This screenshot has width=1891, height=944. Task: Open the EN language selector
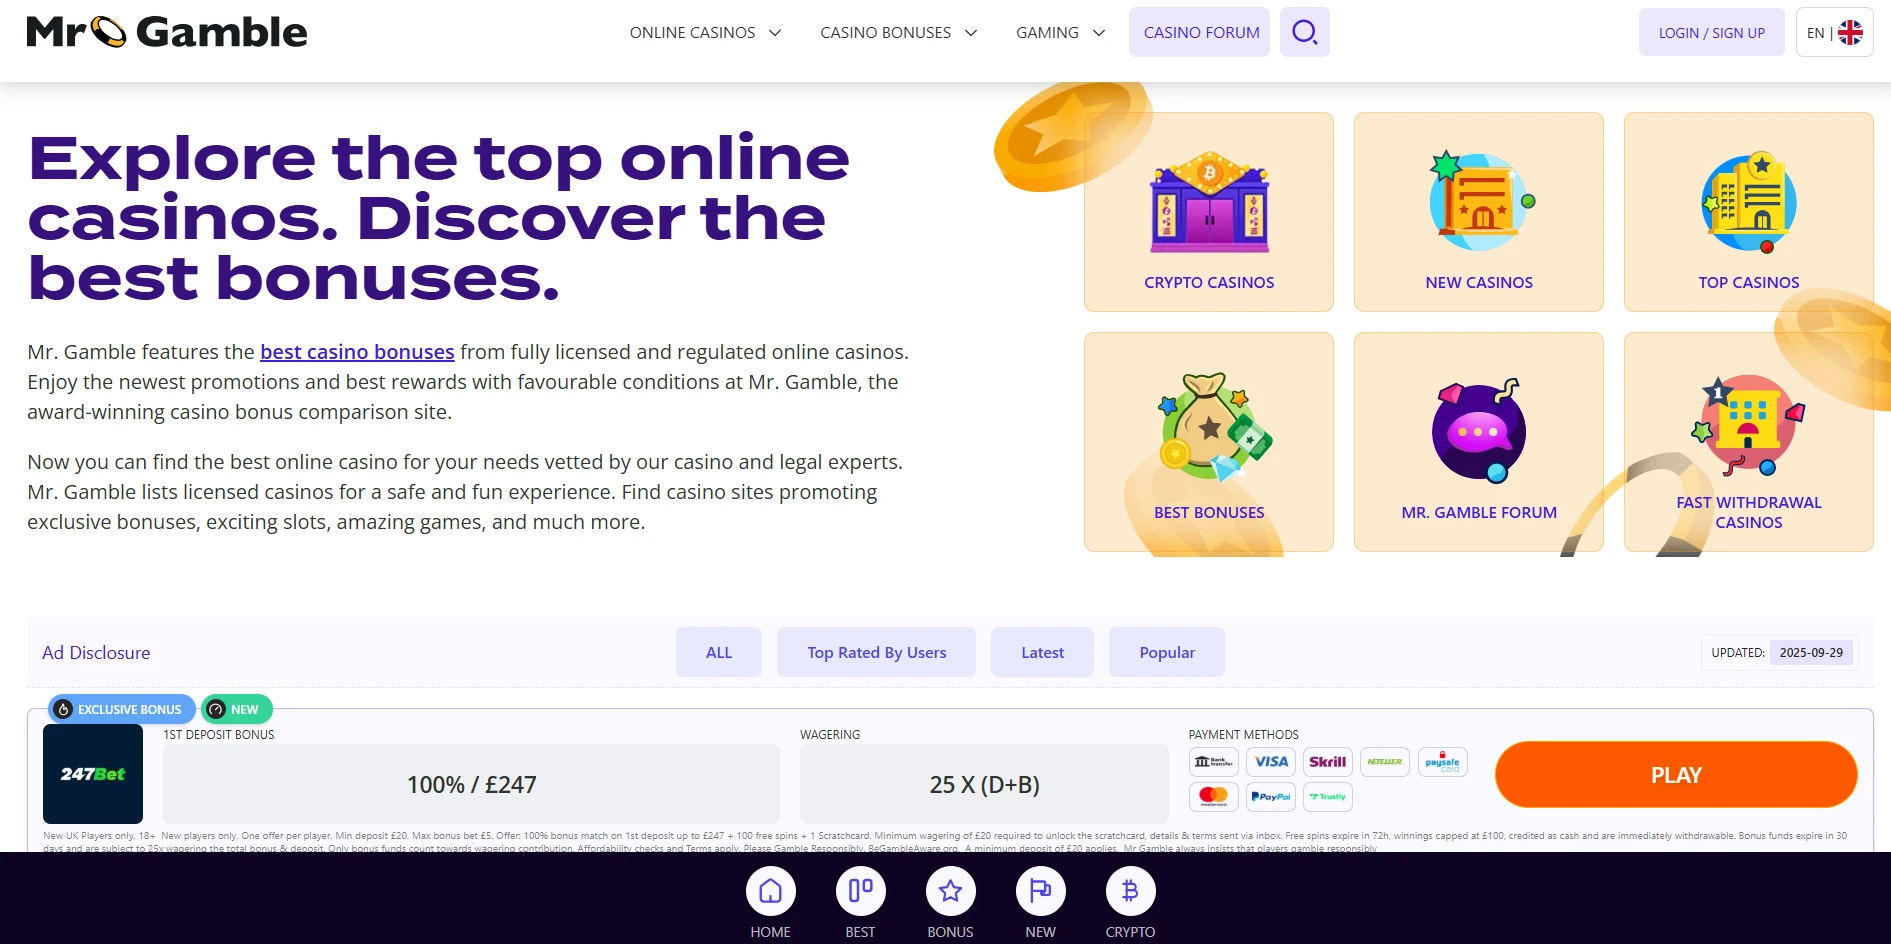pos(1834,32)
